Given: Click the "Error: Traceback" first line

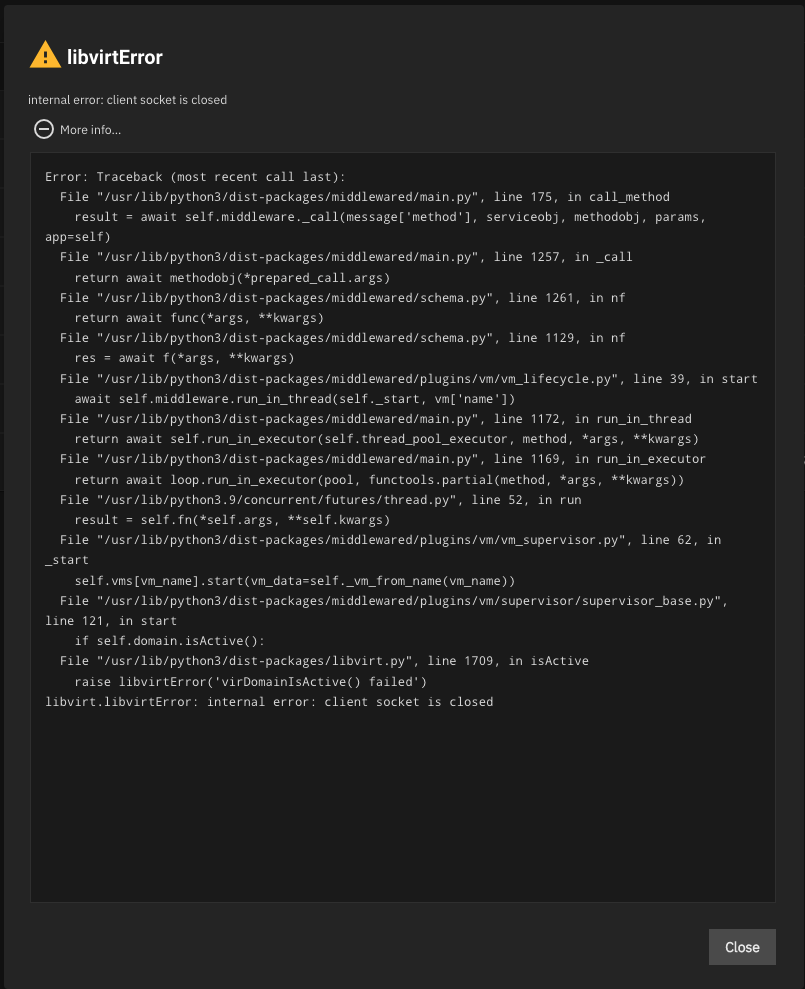Looking at the screenshot, I should [196, 177].
